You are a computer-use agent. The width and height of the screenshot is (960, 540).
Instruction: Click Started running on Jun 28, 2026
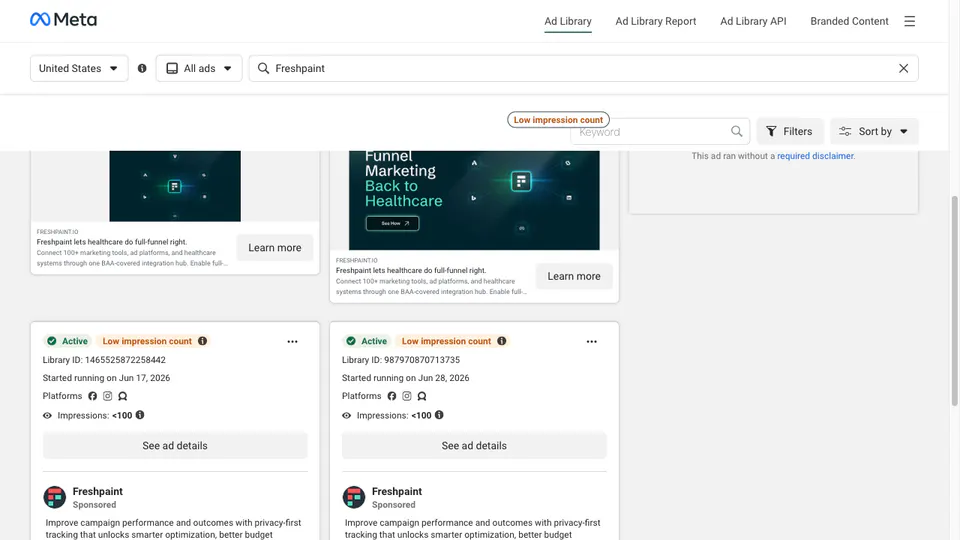click(405, 378)
